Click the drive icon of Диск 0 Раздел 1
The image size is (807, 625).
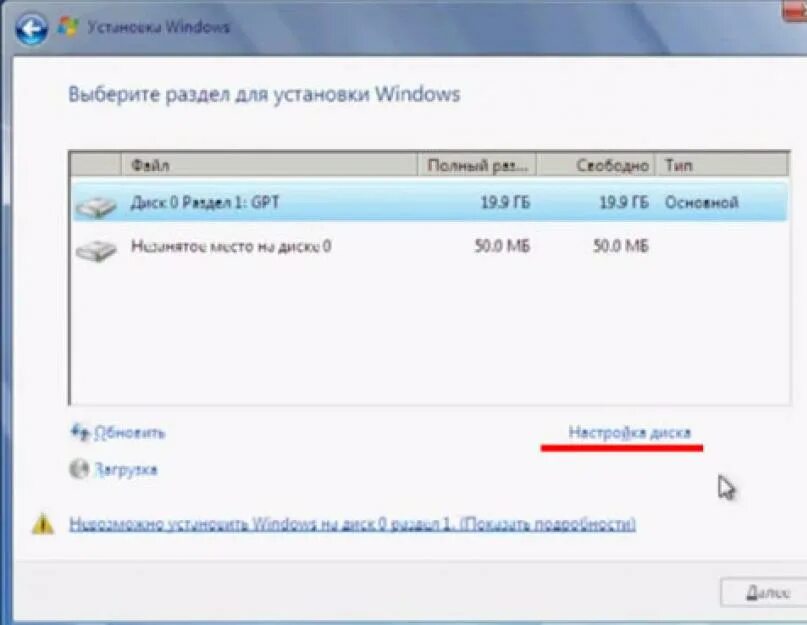tap(96, 207)
